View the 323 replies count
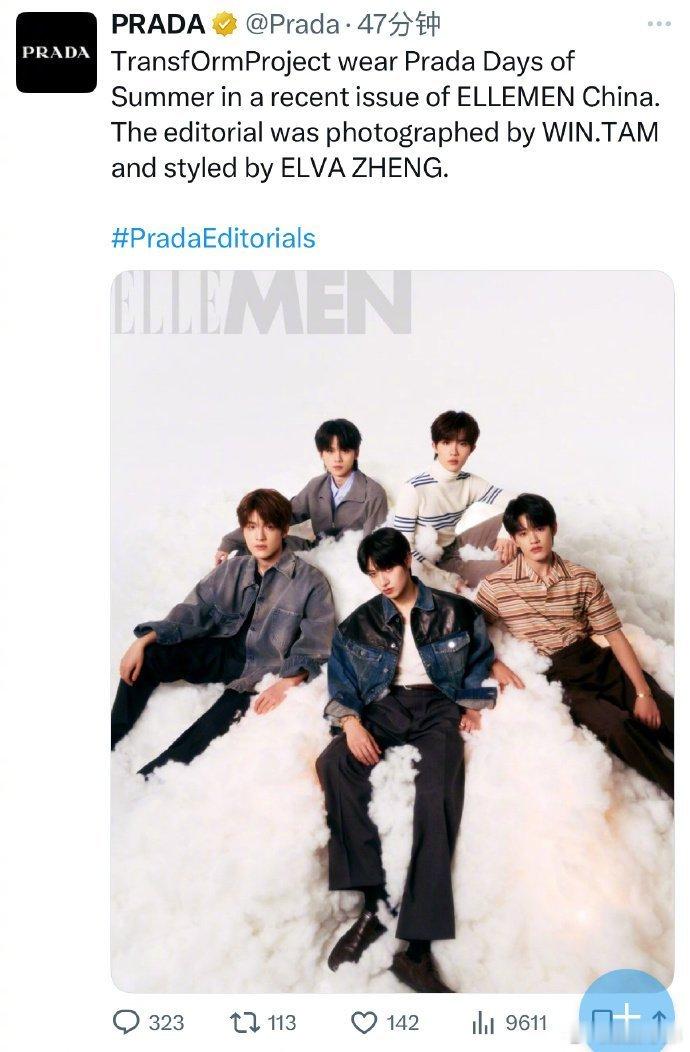 [166, 1022]
